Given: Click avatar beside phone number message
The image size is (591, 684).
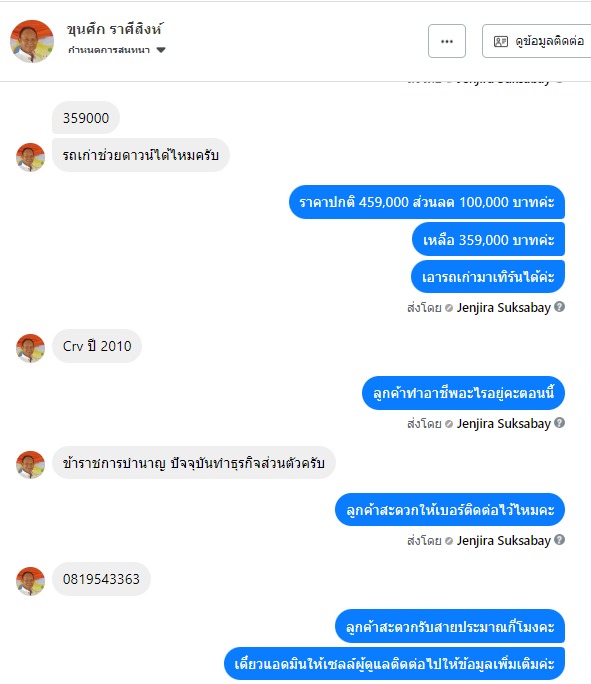Looking at the screenshot, I should pos(31,581).
